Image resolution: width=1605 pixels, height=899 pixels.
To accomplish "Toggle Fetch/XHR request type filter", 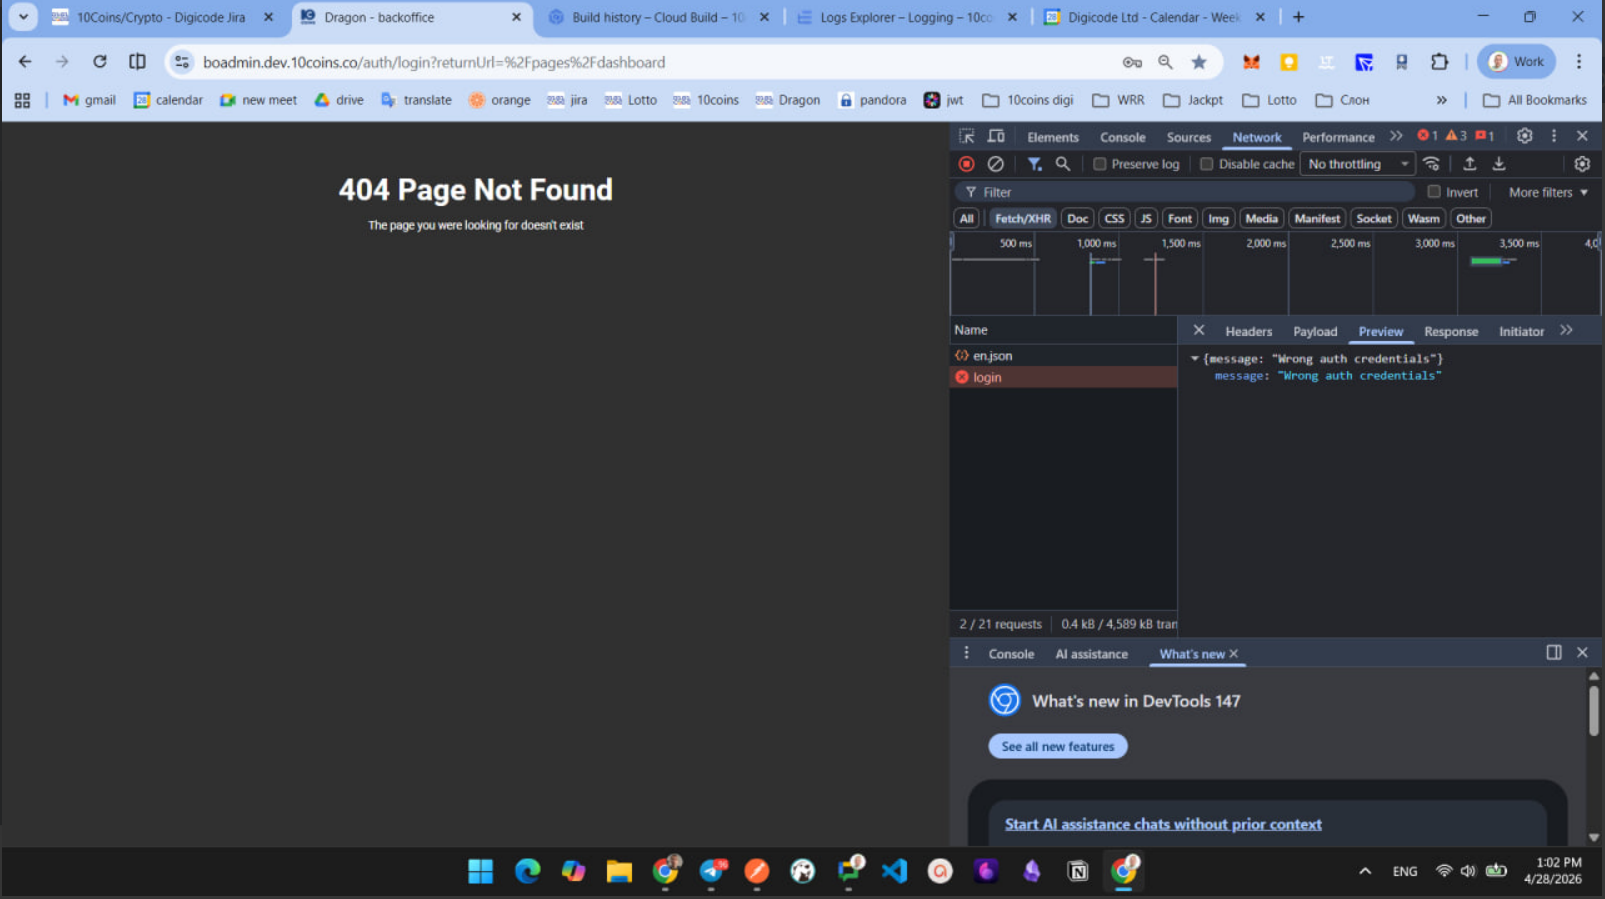I will click(1022, 218).
